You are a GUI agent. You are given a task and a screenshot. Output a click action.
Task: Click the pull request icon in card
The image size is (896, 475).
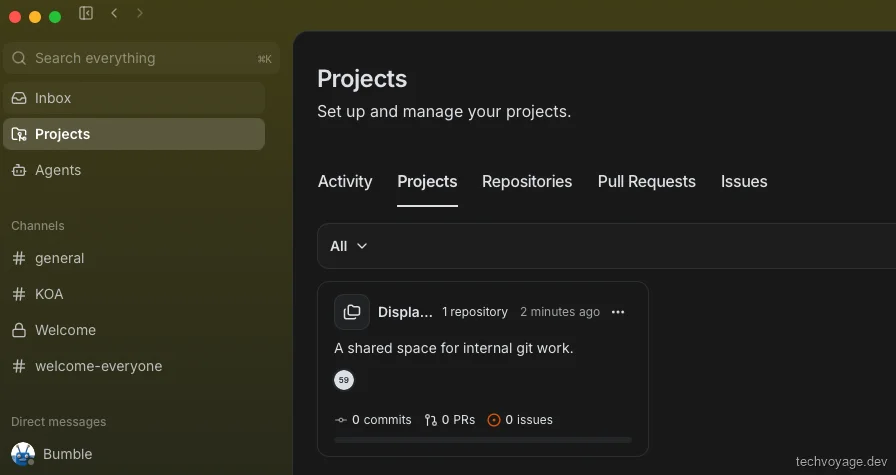coord(430,420)
